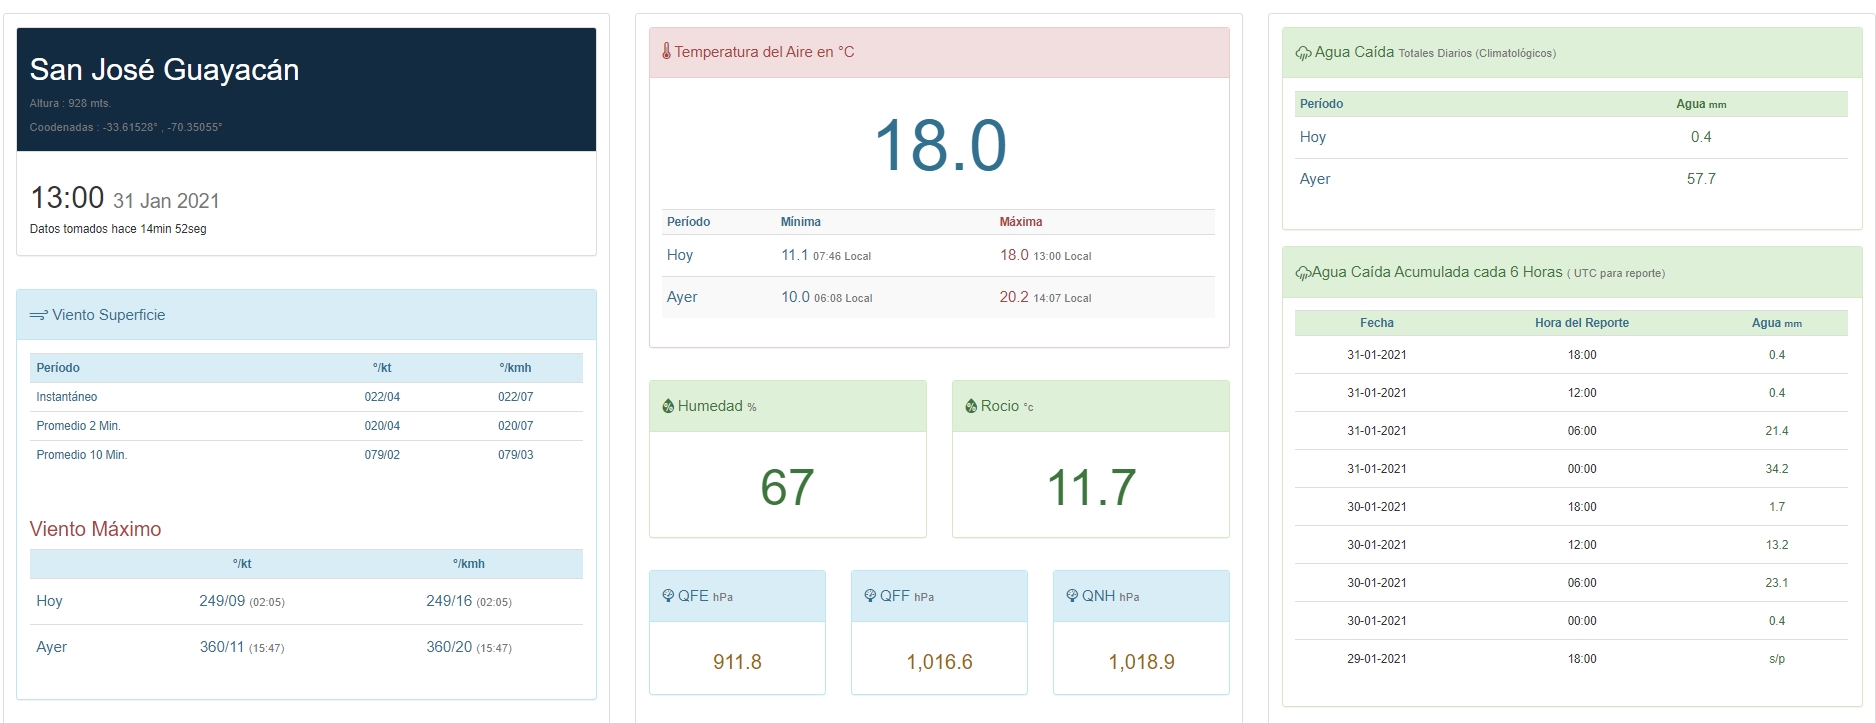
Task: Click today's rainfall total 0.4 in Totales Diarios
Action: (1701, 137)
